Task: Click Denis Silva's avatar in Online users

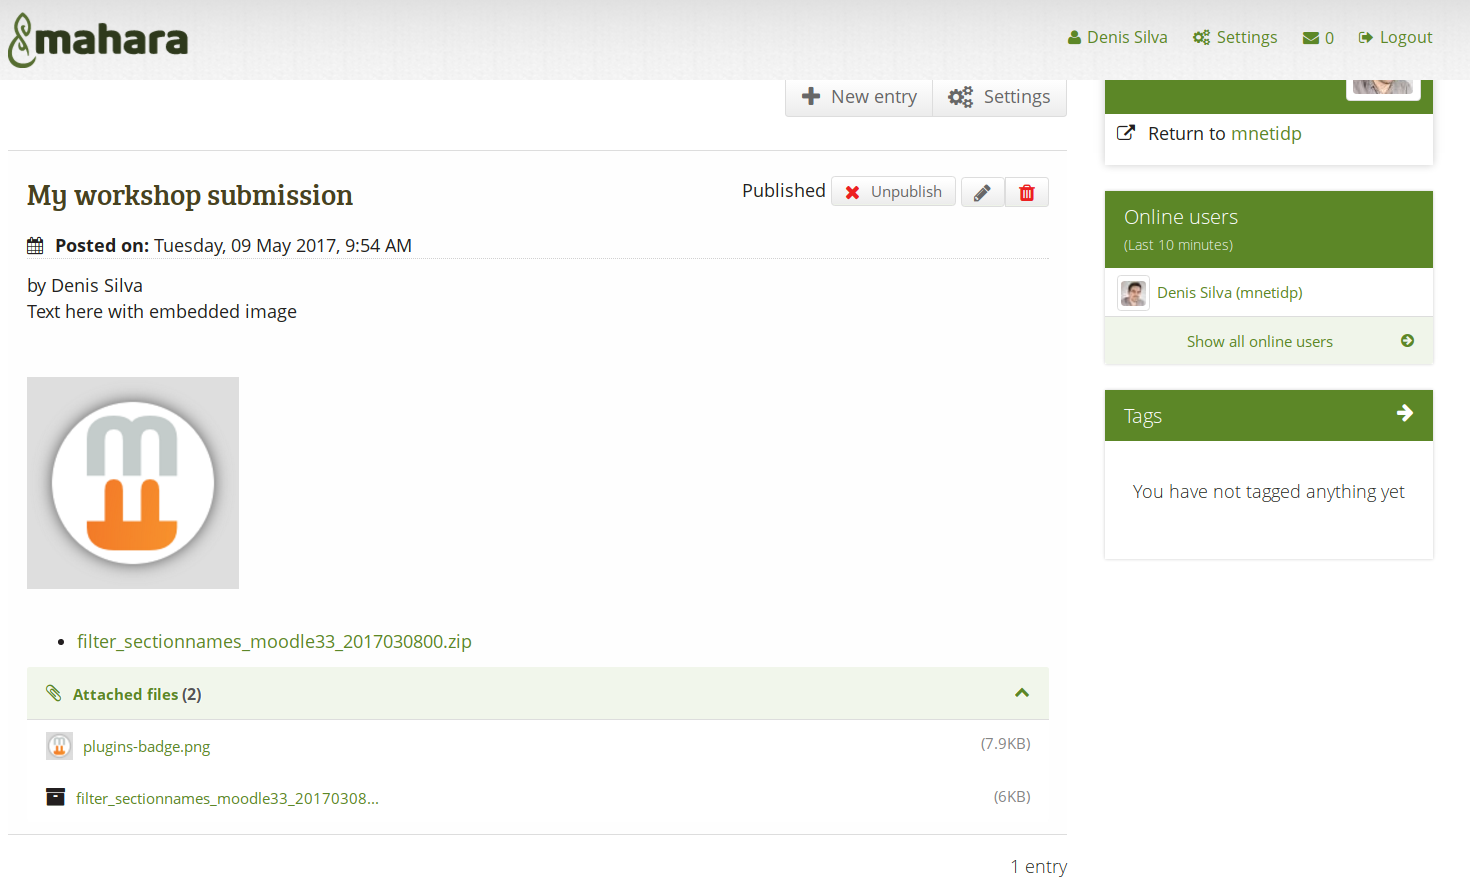Action: (1134, 294)
